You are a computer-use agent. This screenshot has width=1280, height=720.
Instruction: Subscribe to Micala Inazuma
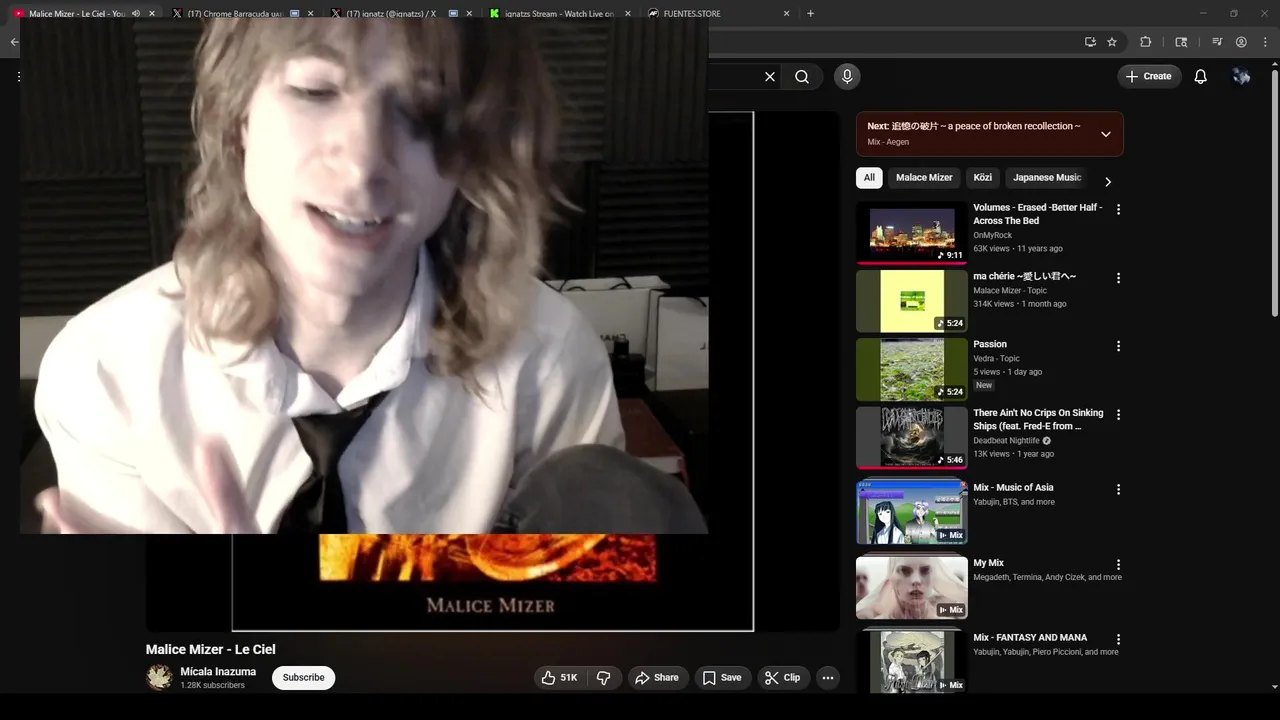304,678
